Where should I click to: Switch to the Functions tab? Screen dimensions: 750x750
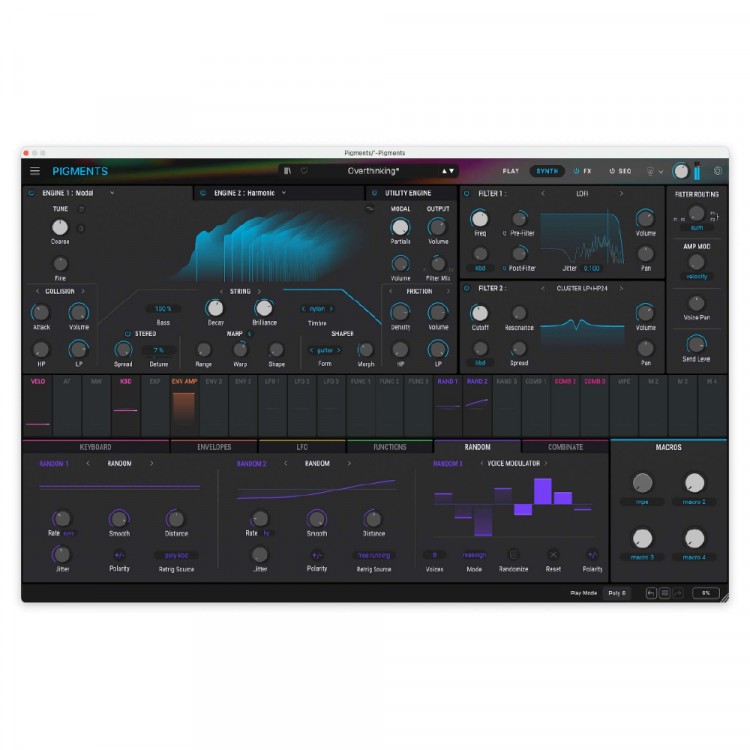[x=390, y=447]
